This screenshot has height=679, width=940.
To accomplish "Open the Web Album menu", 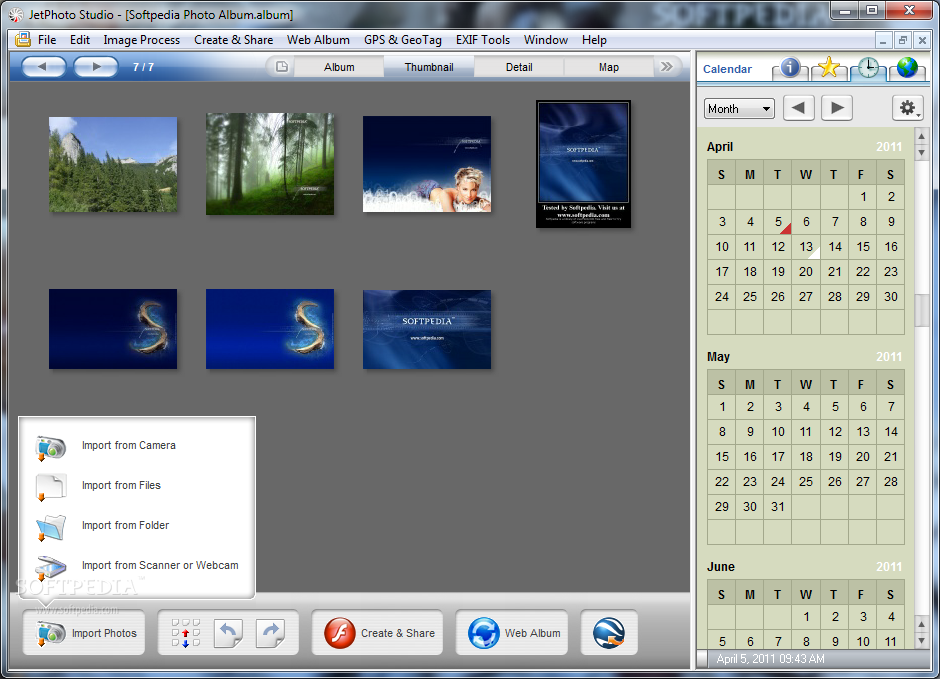I will (318, 40).
